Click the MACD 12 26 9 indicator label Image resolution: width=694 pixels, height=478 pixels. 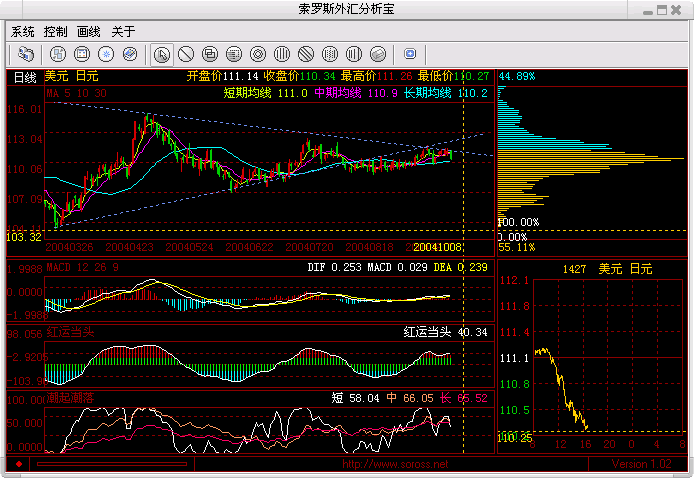82,267
